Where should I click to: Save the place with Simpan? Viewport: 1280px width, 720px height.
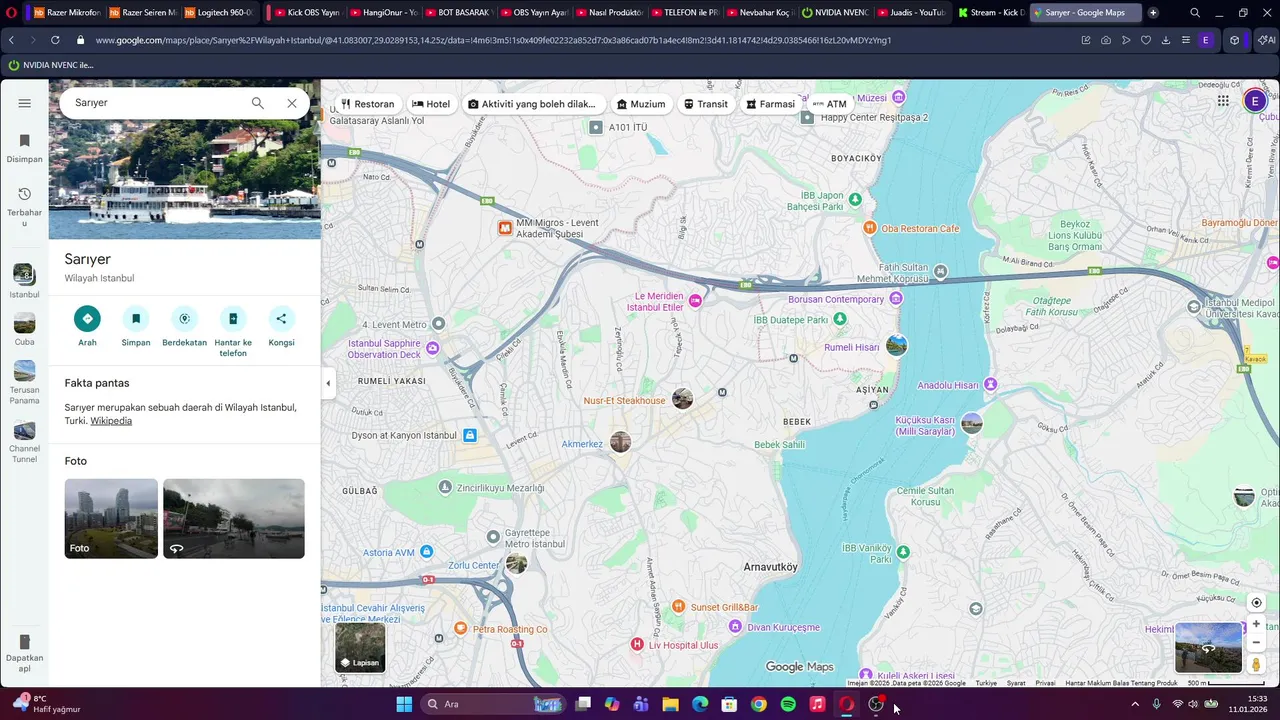[x=136, y=319]
